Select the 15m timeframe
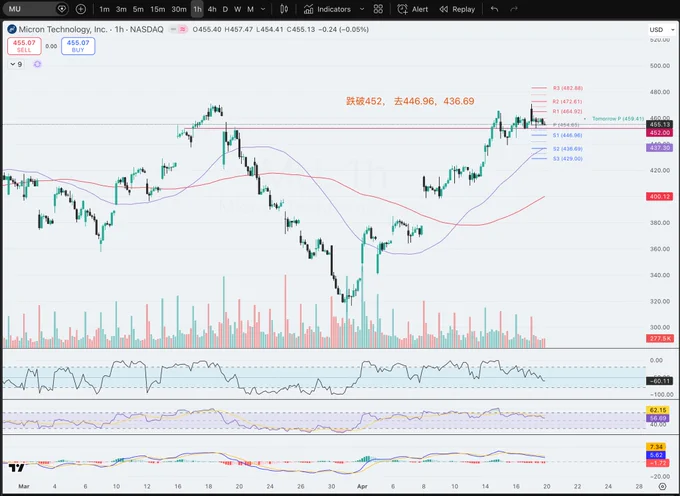Image resolution: width=680 pixels, height=496 pixels. (x=157, y=9)
